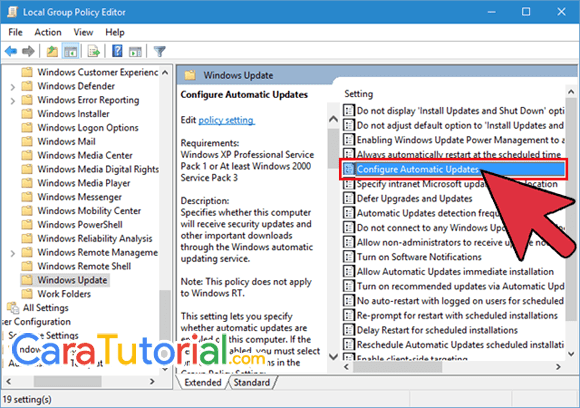Click the Up one level folder icon

pos(52,51)
